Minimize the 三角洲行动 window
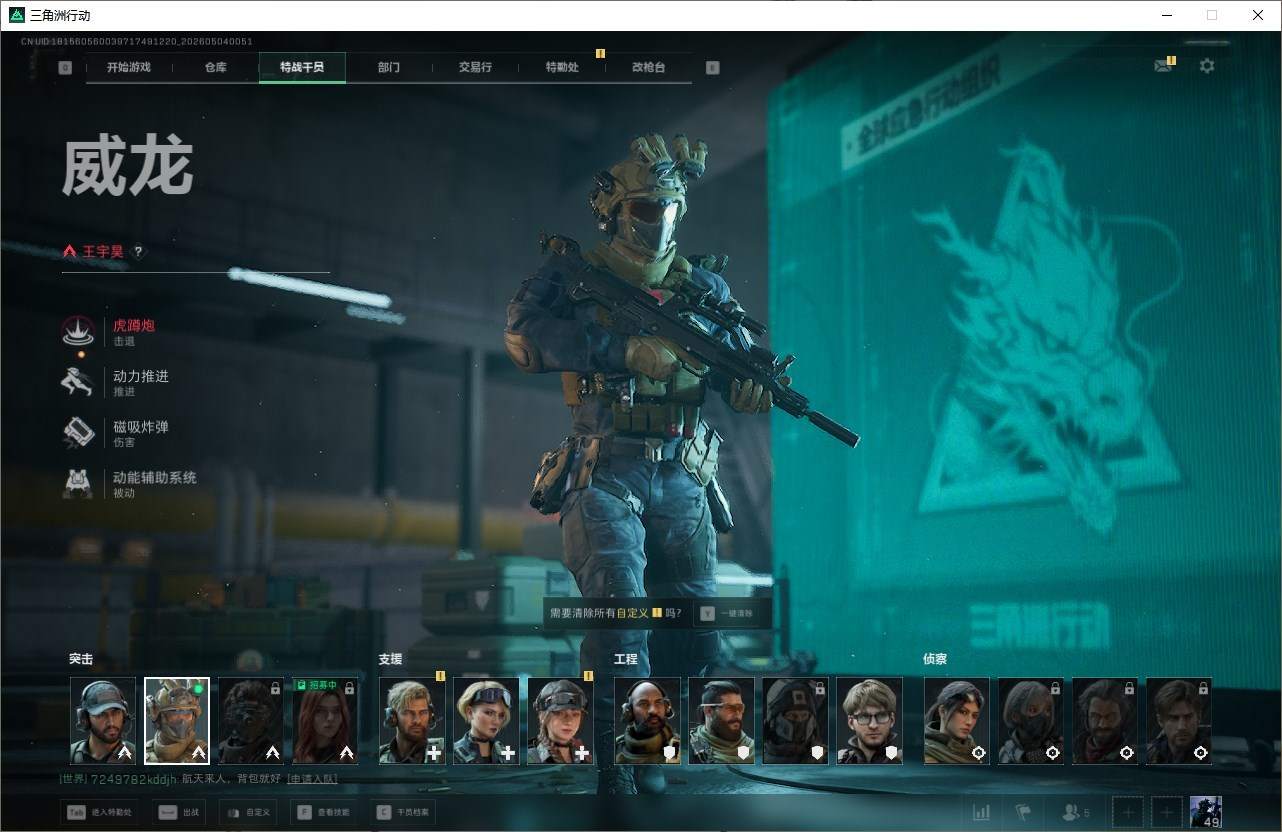The width and height of the screenshot is (1282, 832). pos(1167,15)
